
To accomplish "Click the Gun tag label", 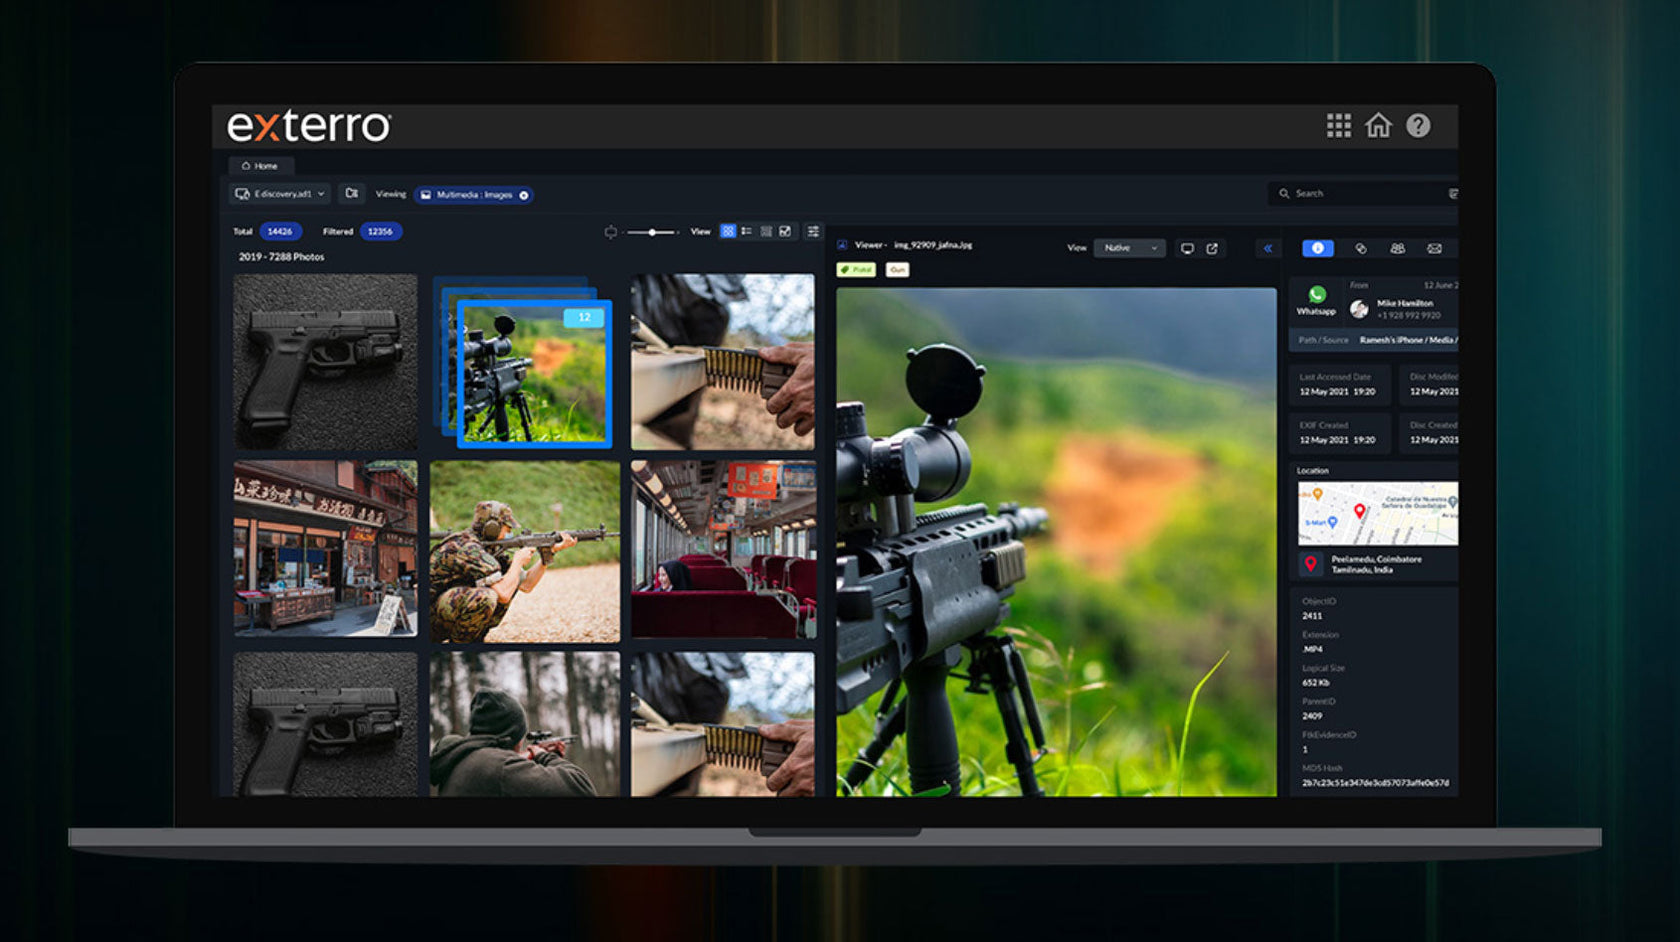I will 897,270.
